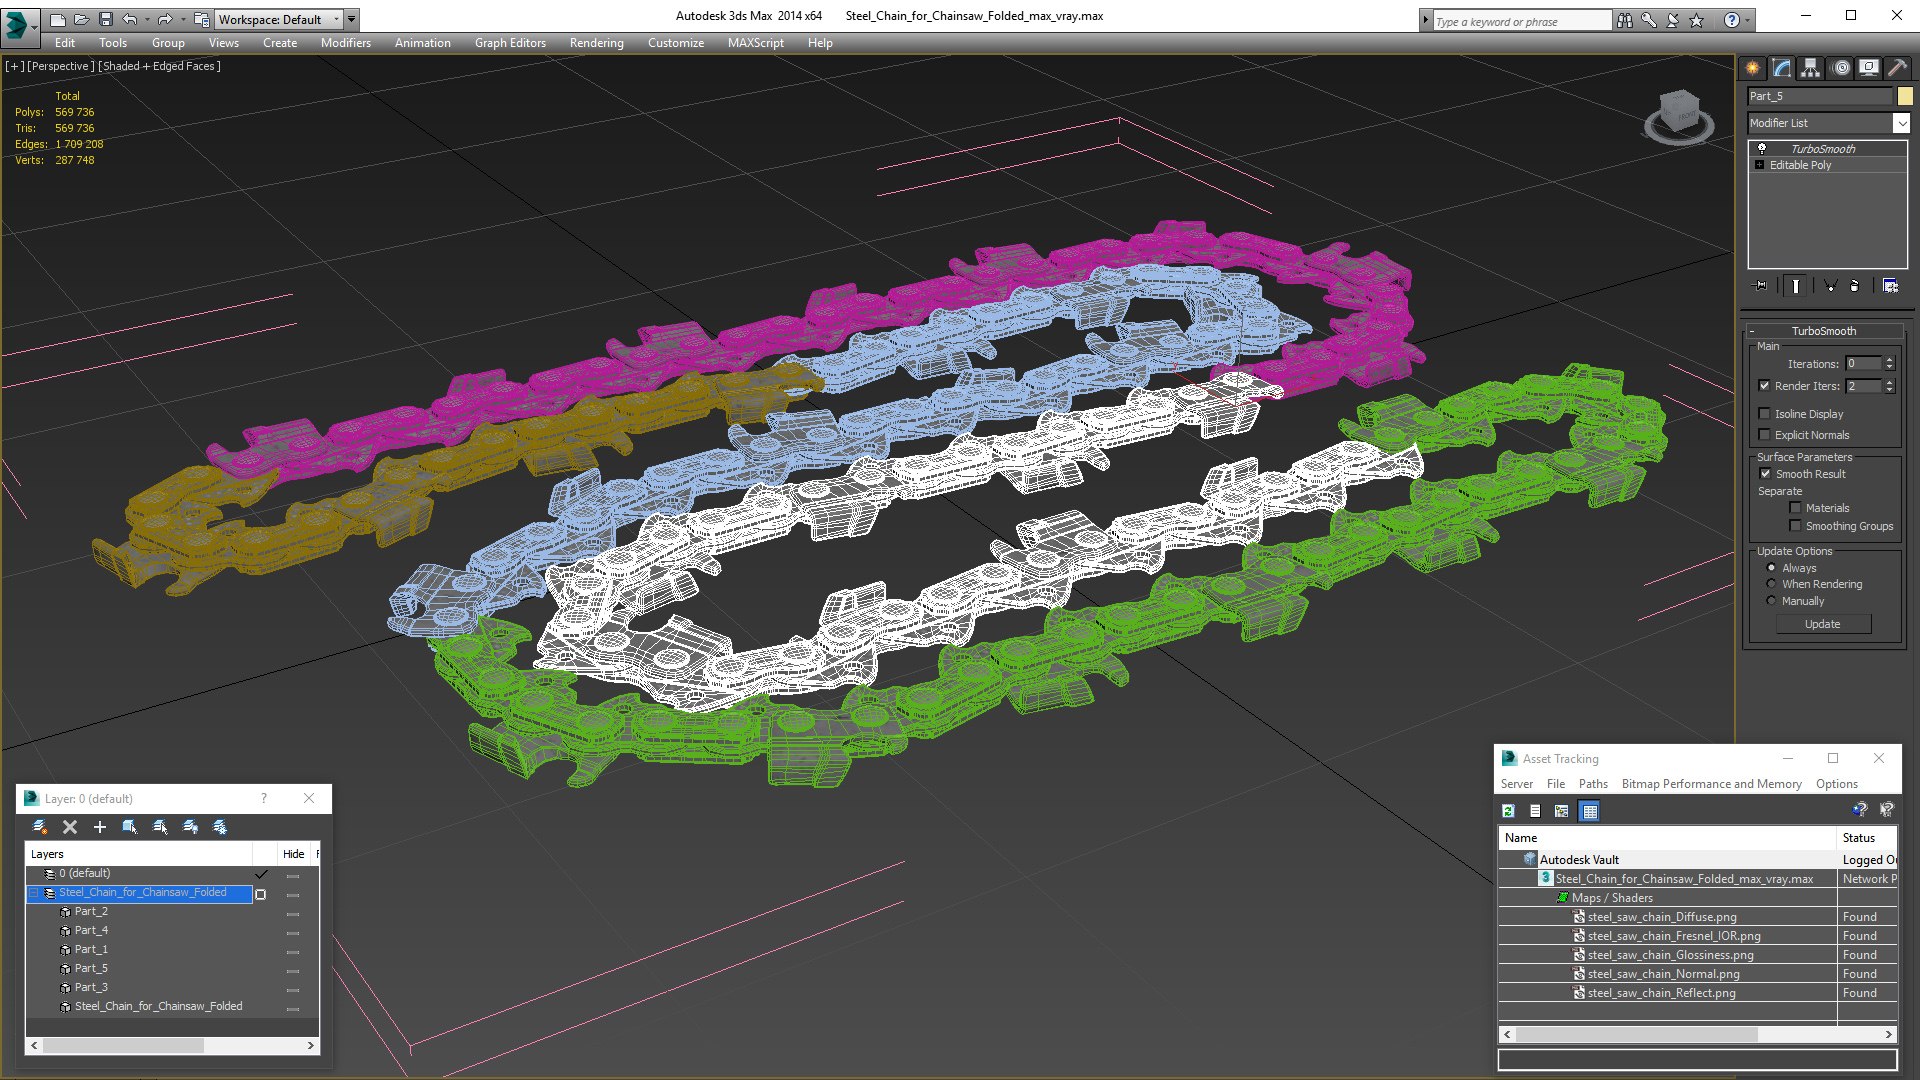Viewport: 1920px width, 1080px height.
Task: Click the TurboSmooth Update button
Action: (1822, 624)
